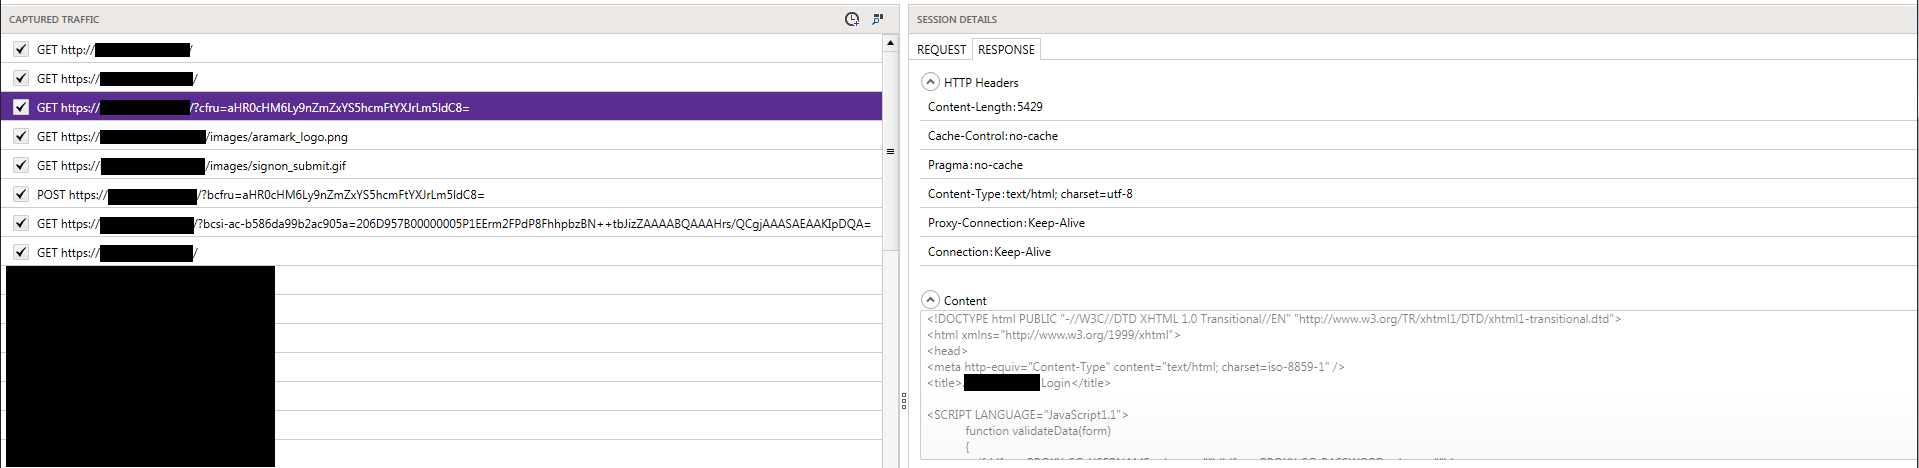Uncheck the first GET http request checkbox
The height and width of the screenshot is (468, 1919).
point(21,49)
